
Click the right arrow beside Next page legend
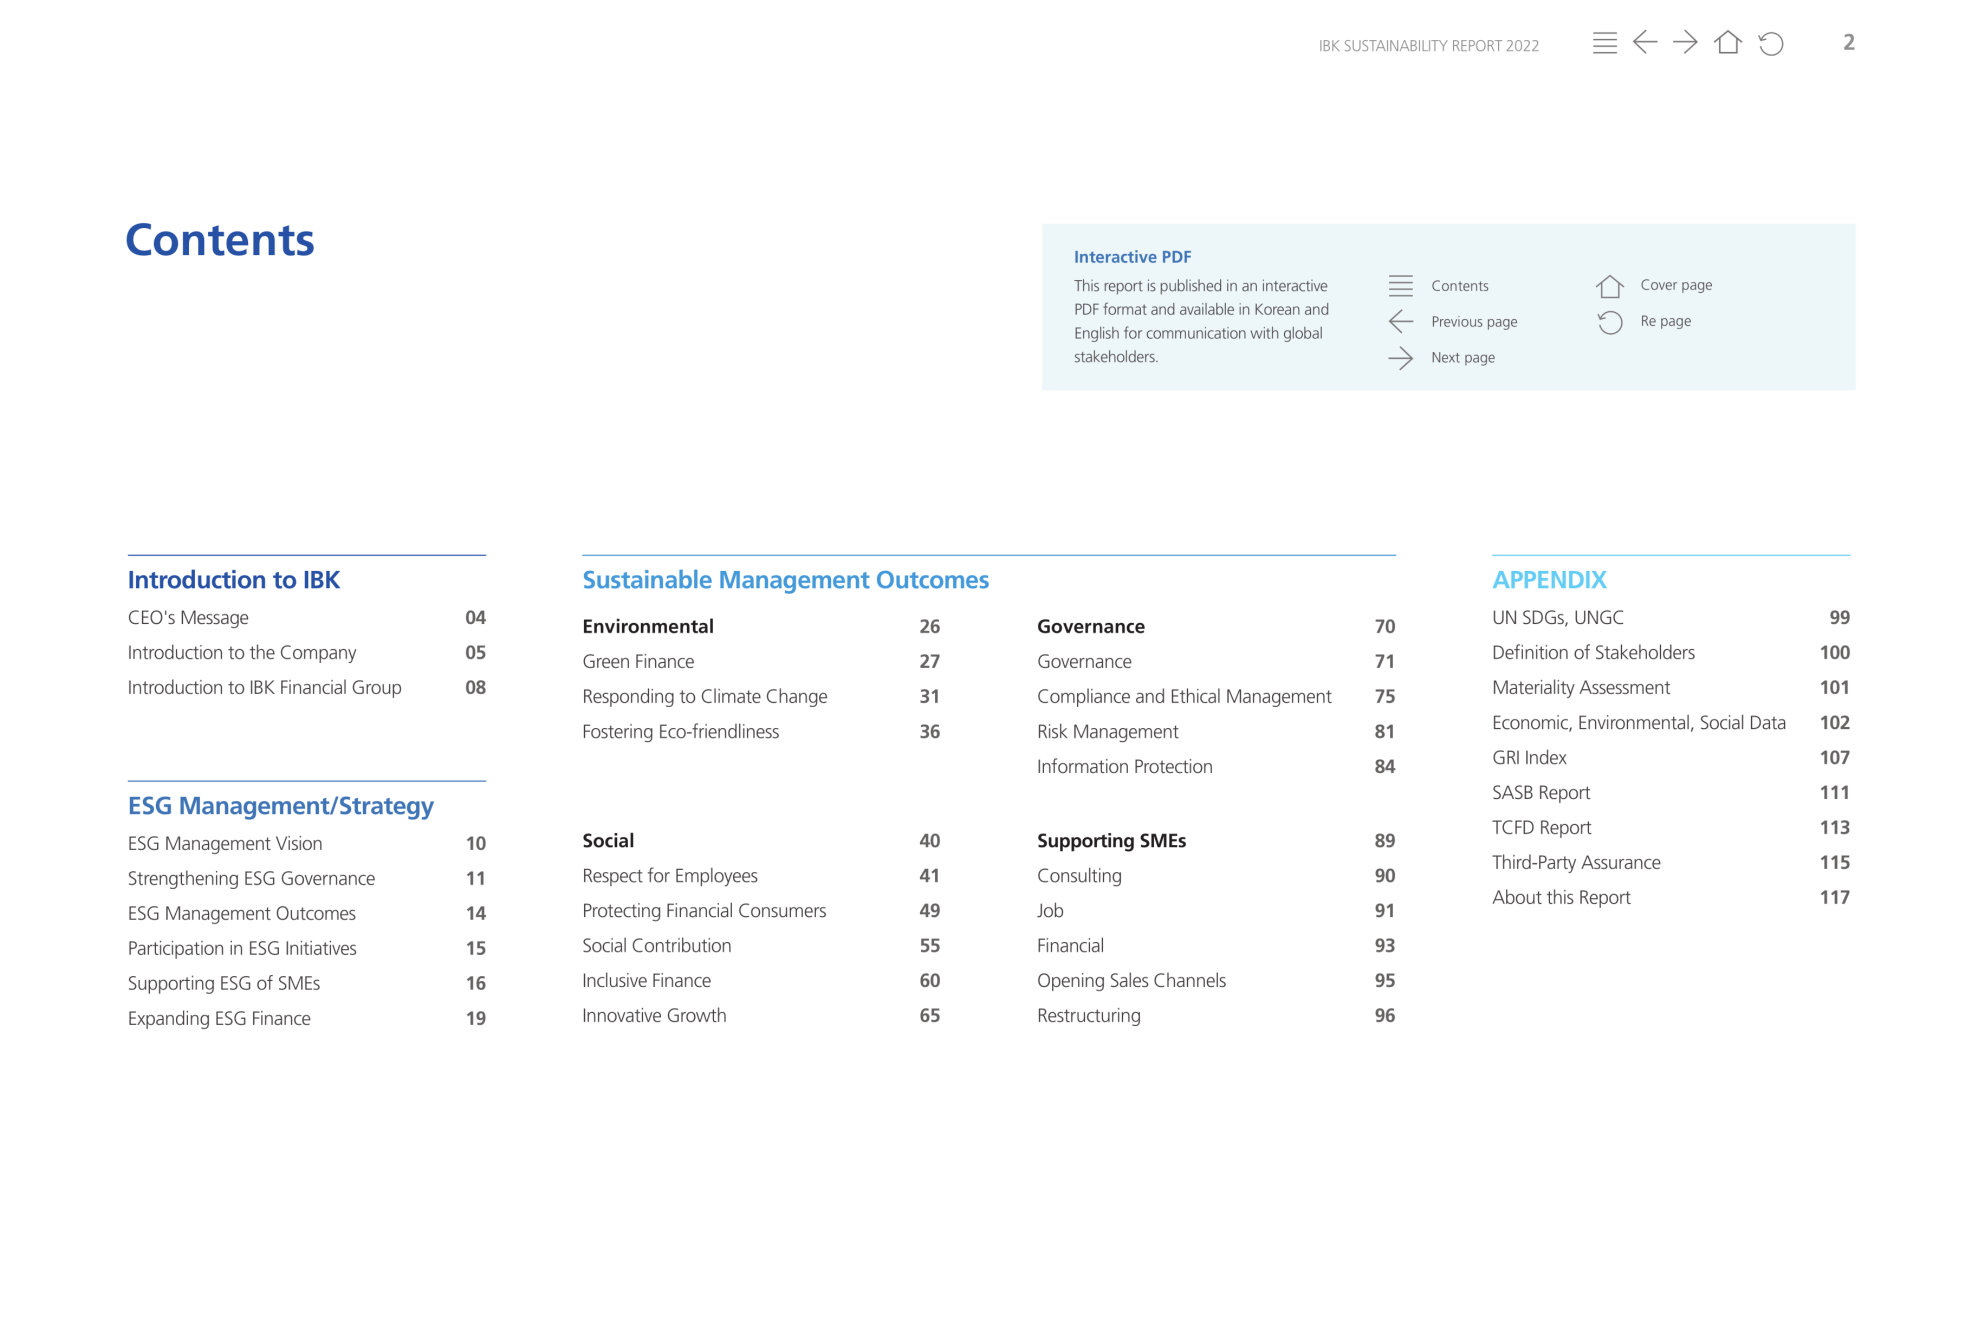point(1400,358)
